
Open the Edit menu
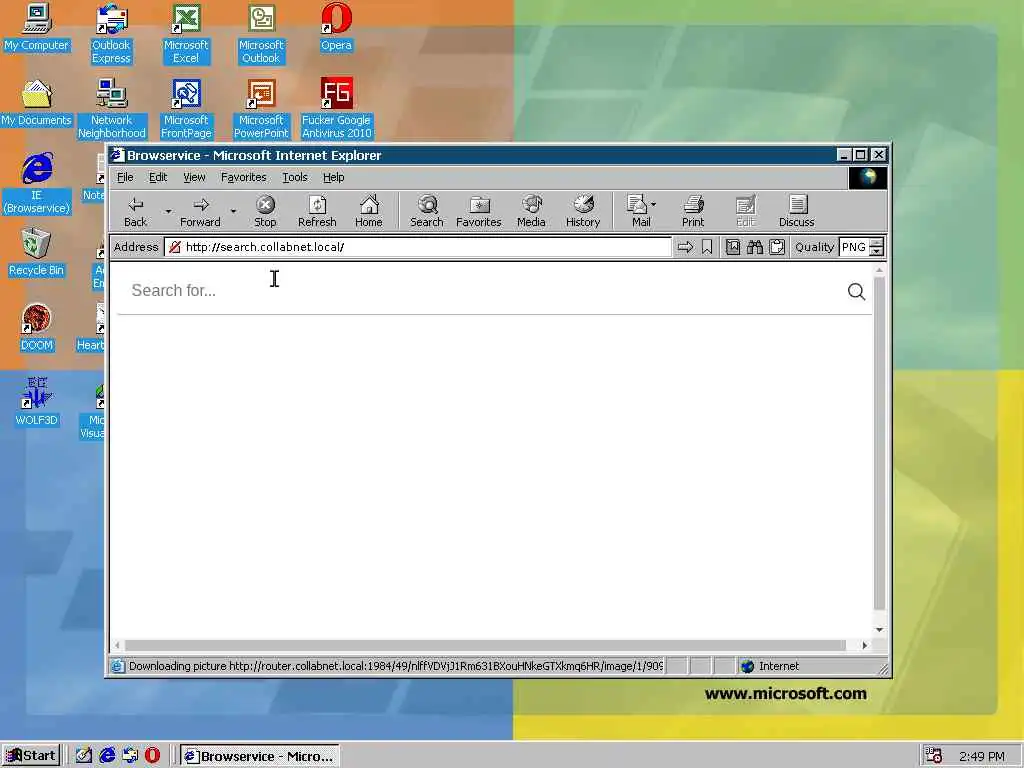[x=158, y=177]
